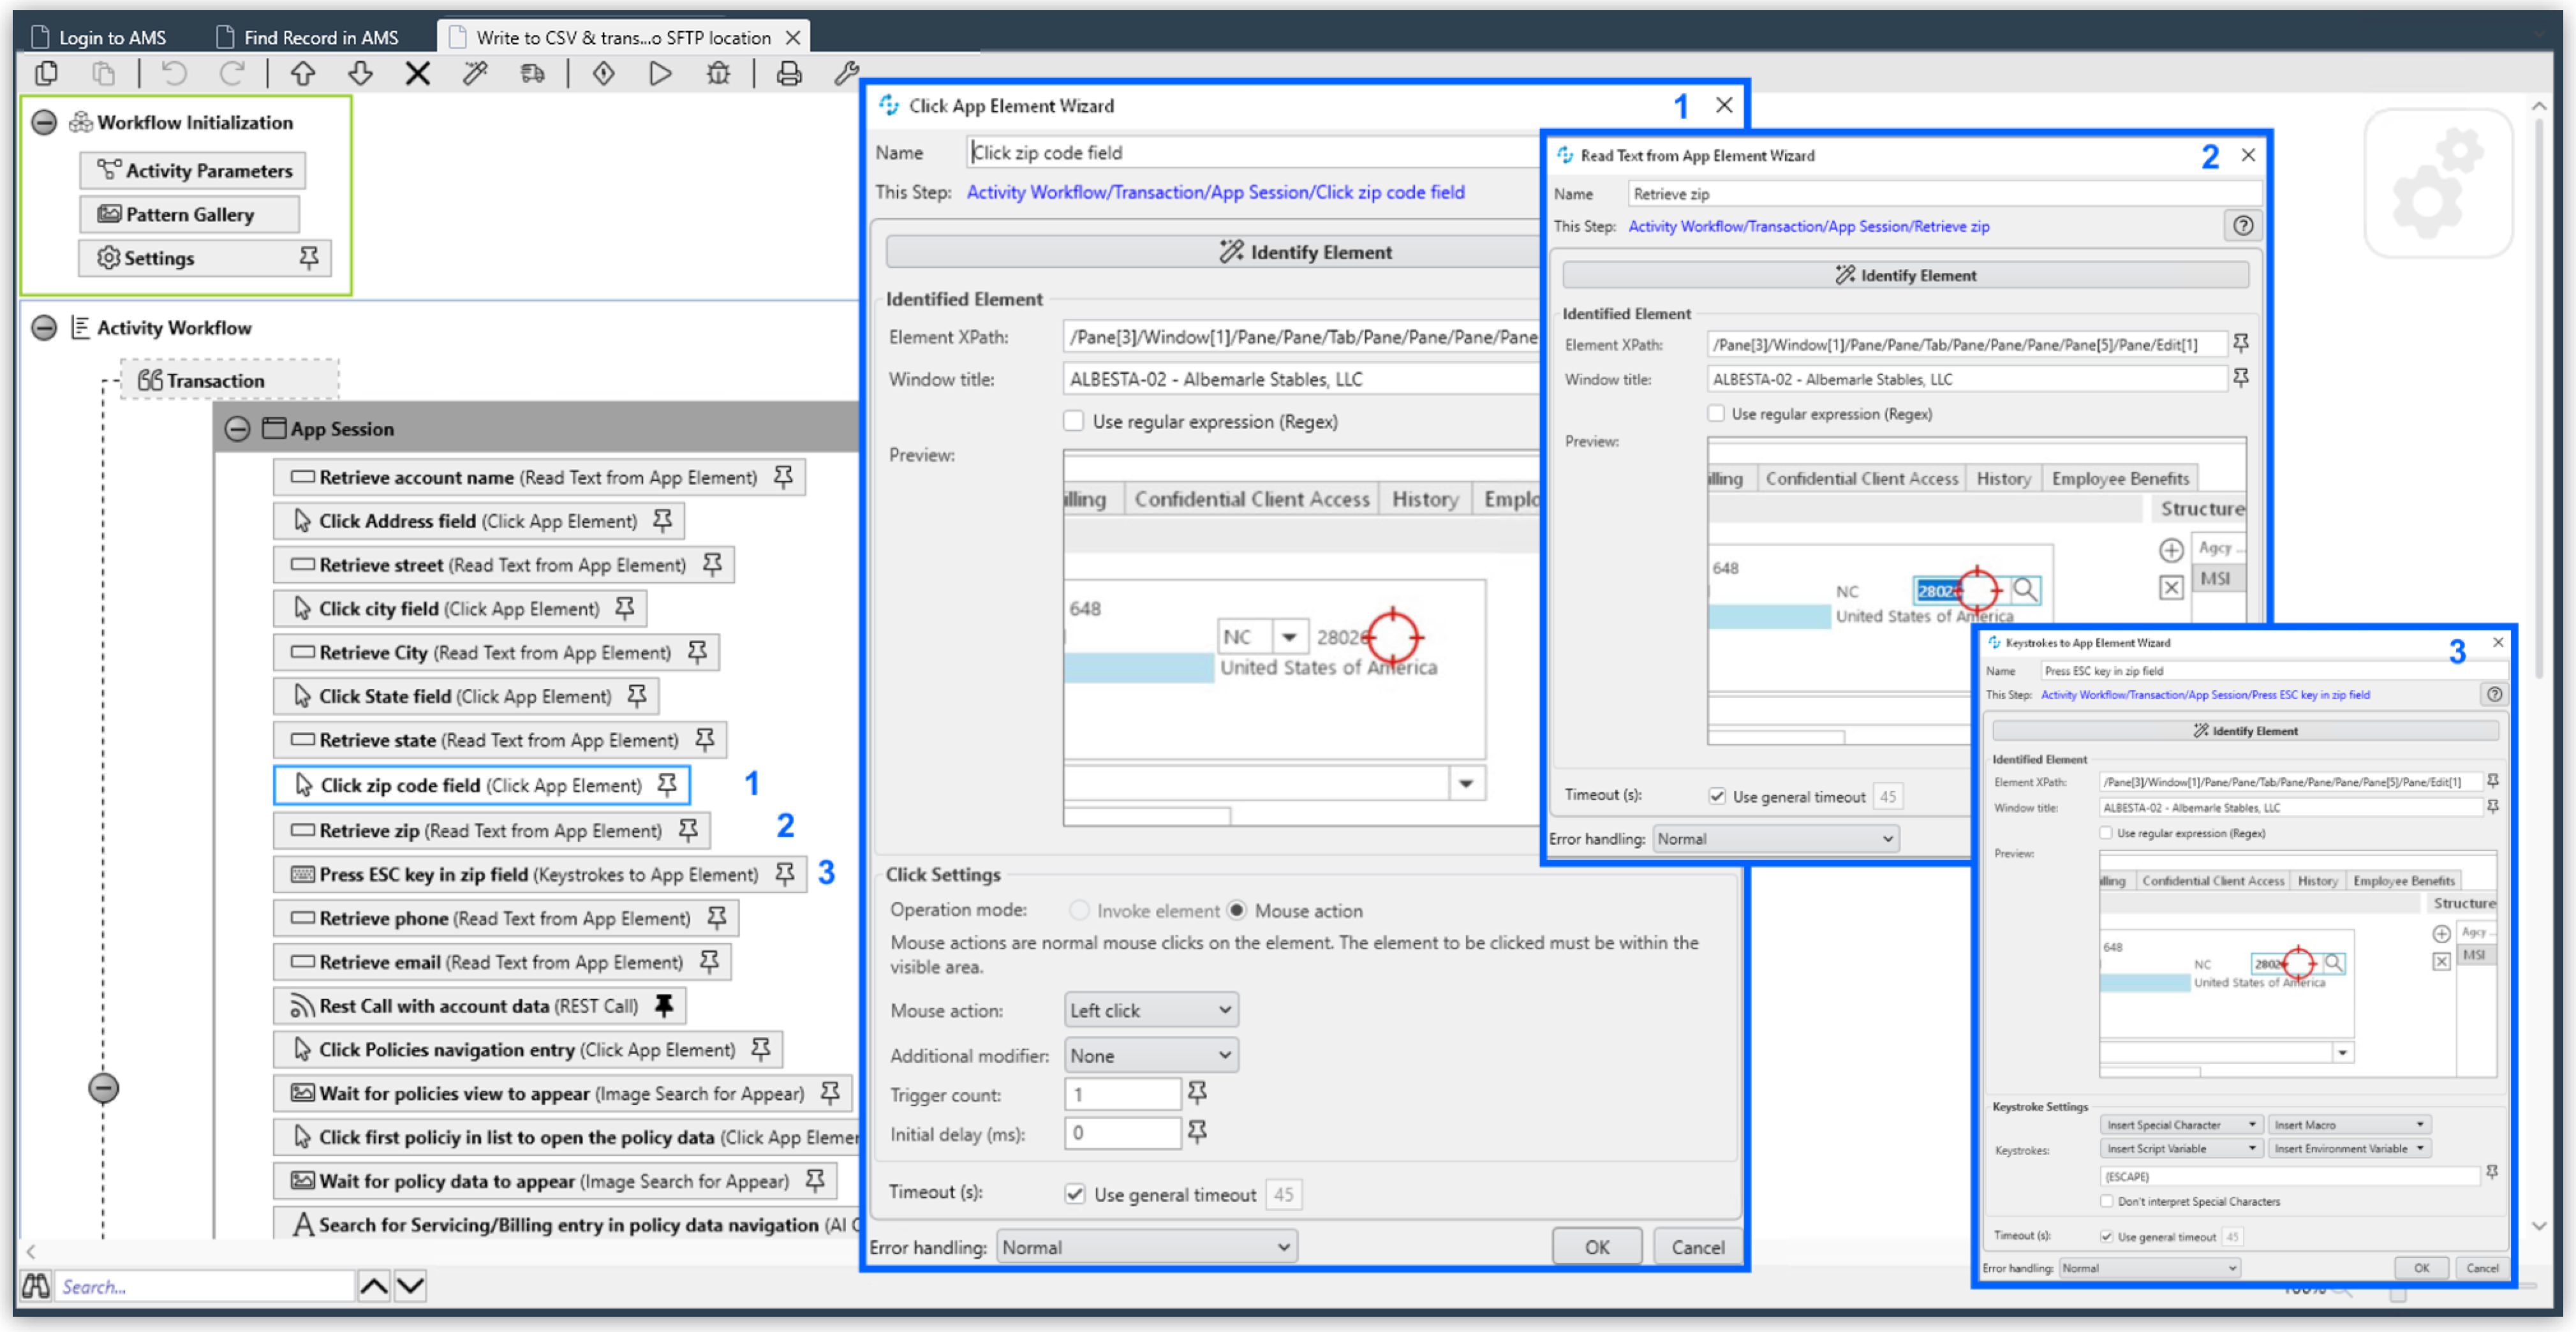The height and width of the screenshot is (1332, 2576).
Task: Move the selected step up with the up-arrow icon
Action: 302,73
